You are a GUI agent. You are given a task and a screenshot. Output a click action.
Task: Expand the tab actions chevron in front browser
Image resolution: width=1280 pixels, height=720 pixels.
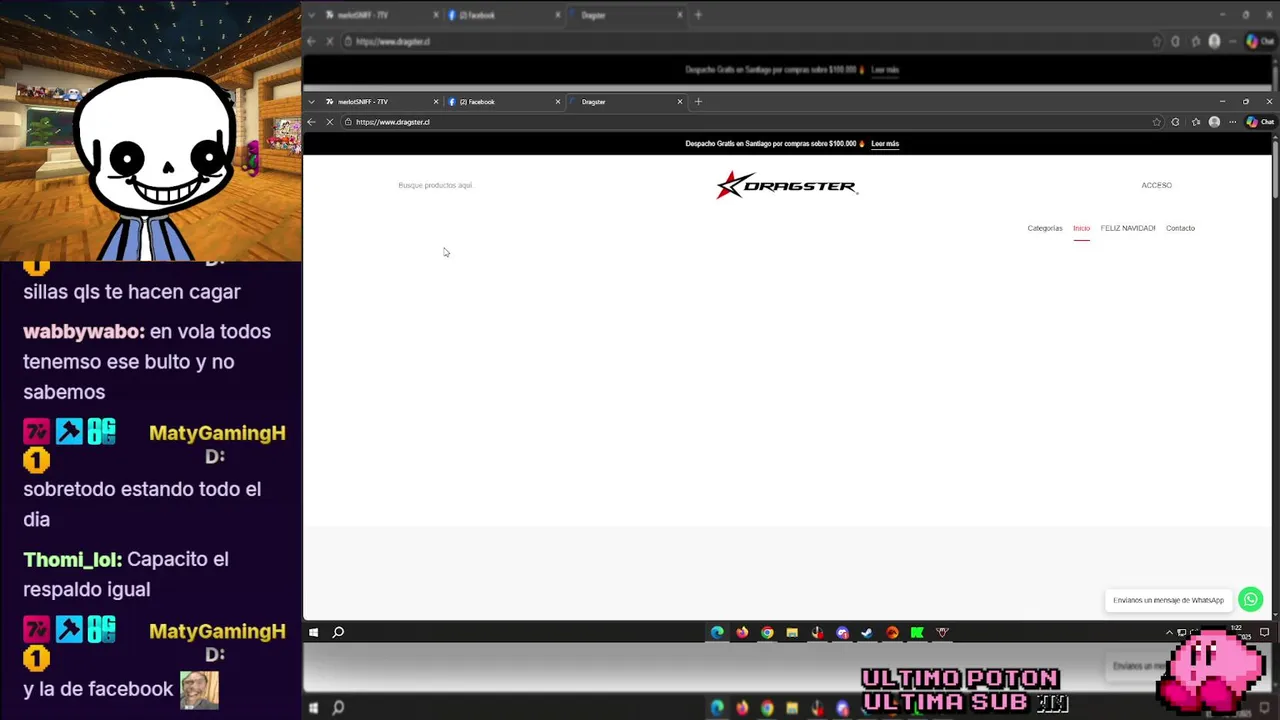pyautogui.click(x=311, y=101)
